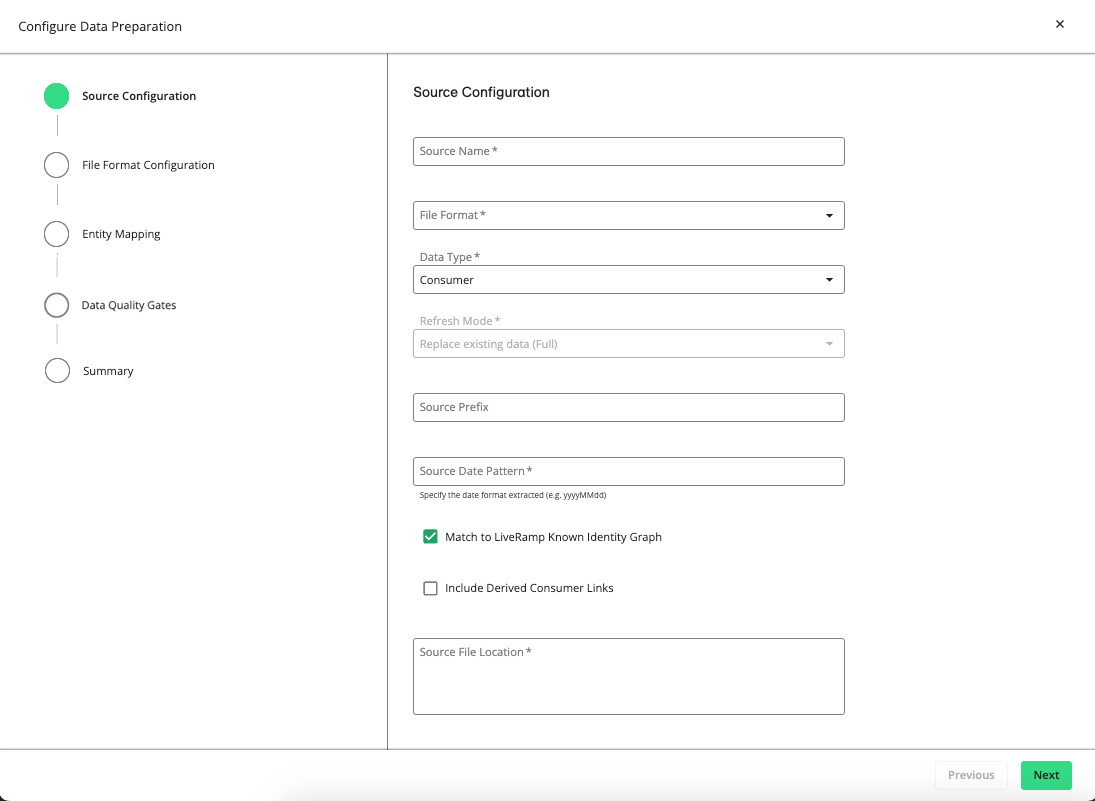The image size is (1095, 801).
Task: Focus the Source Date Pattern field
Action: click(x=629, y=471)
